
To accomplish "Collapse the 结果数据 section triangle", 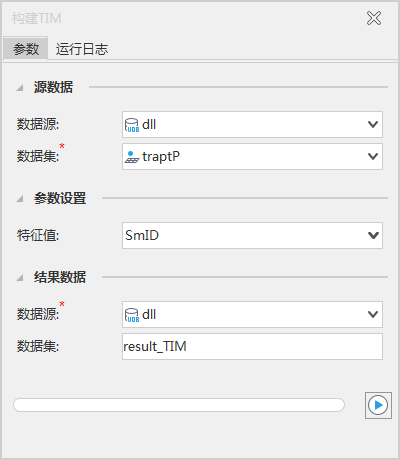I will point(20,277).
